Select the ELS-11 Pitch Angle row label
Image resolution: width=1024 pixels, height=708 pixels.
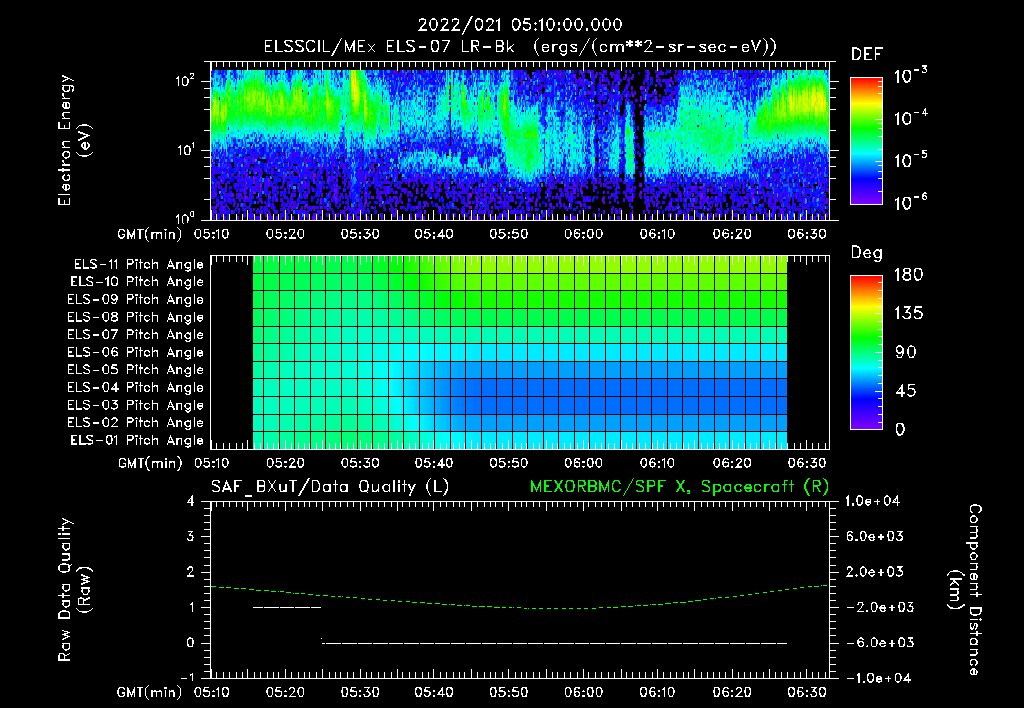pos(138,265)
